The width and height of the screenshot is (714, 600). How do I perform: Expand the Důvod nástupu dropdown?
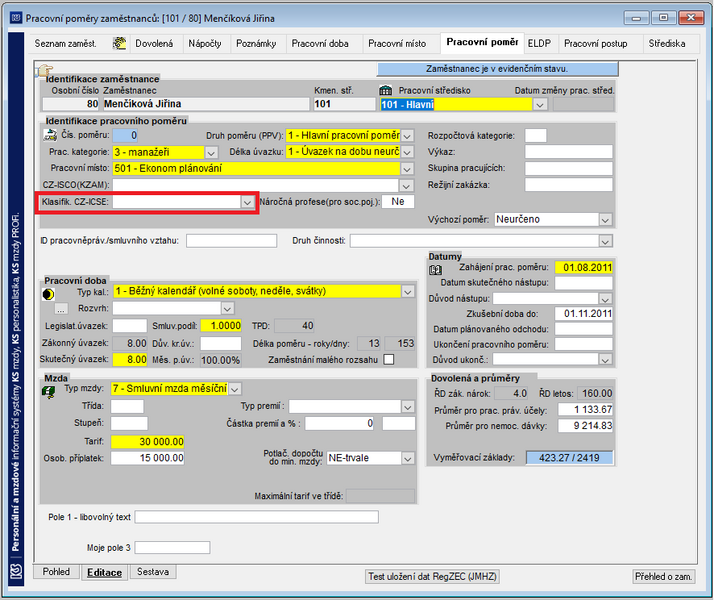(x=605, y=299)
